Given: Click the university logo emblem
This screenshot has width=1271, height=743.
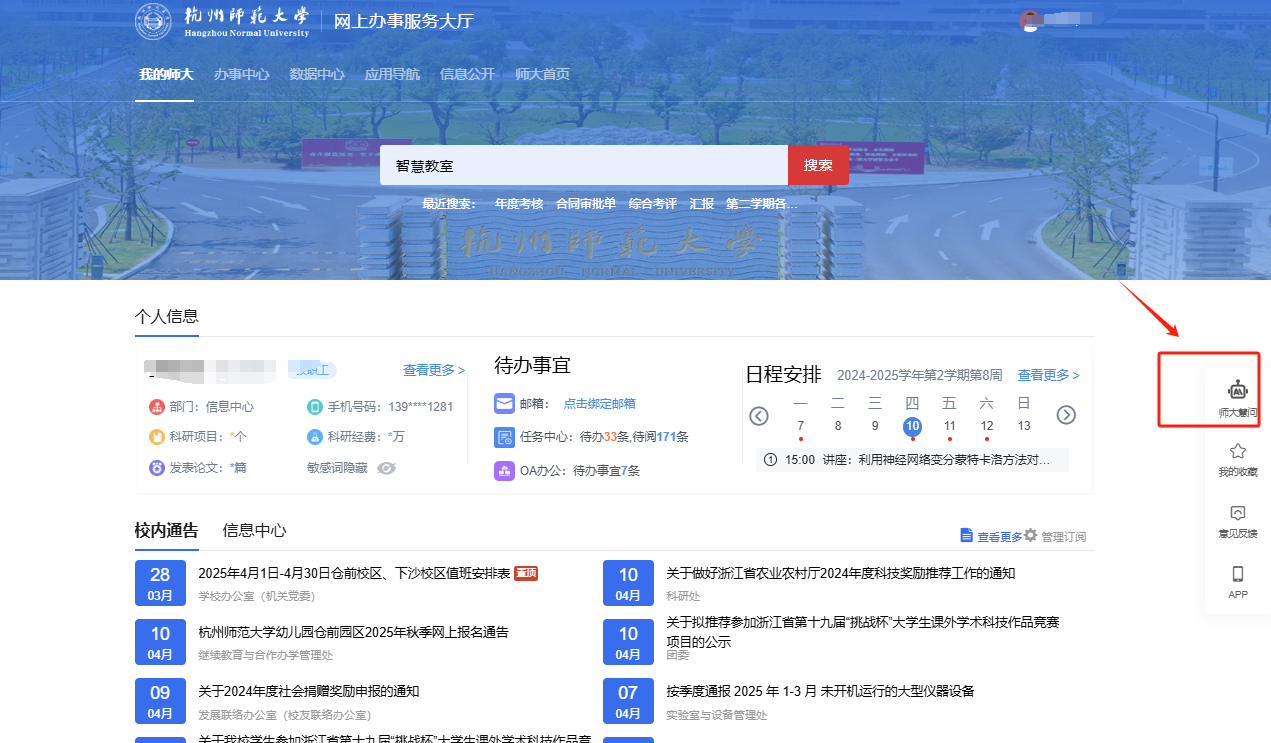Looking at the screenshot, I should tap(153, 22).
